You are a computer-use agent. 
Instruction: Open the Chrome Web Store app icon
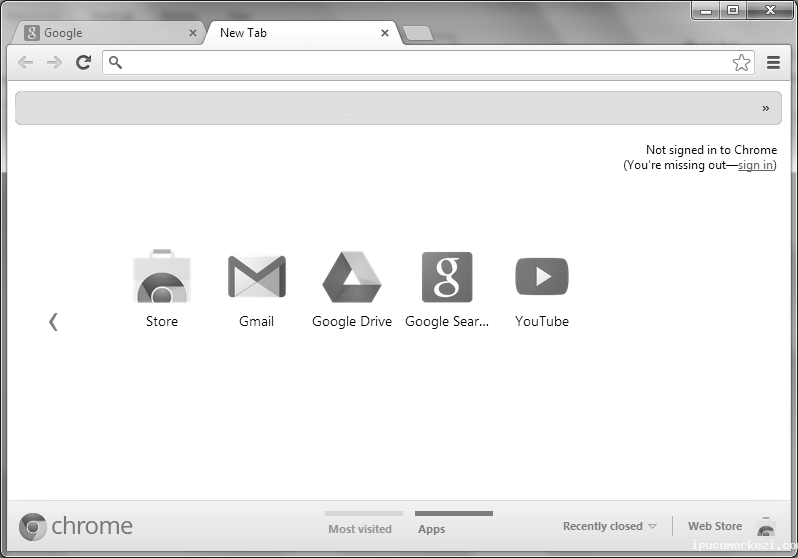pos(161,277)
